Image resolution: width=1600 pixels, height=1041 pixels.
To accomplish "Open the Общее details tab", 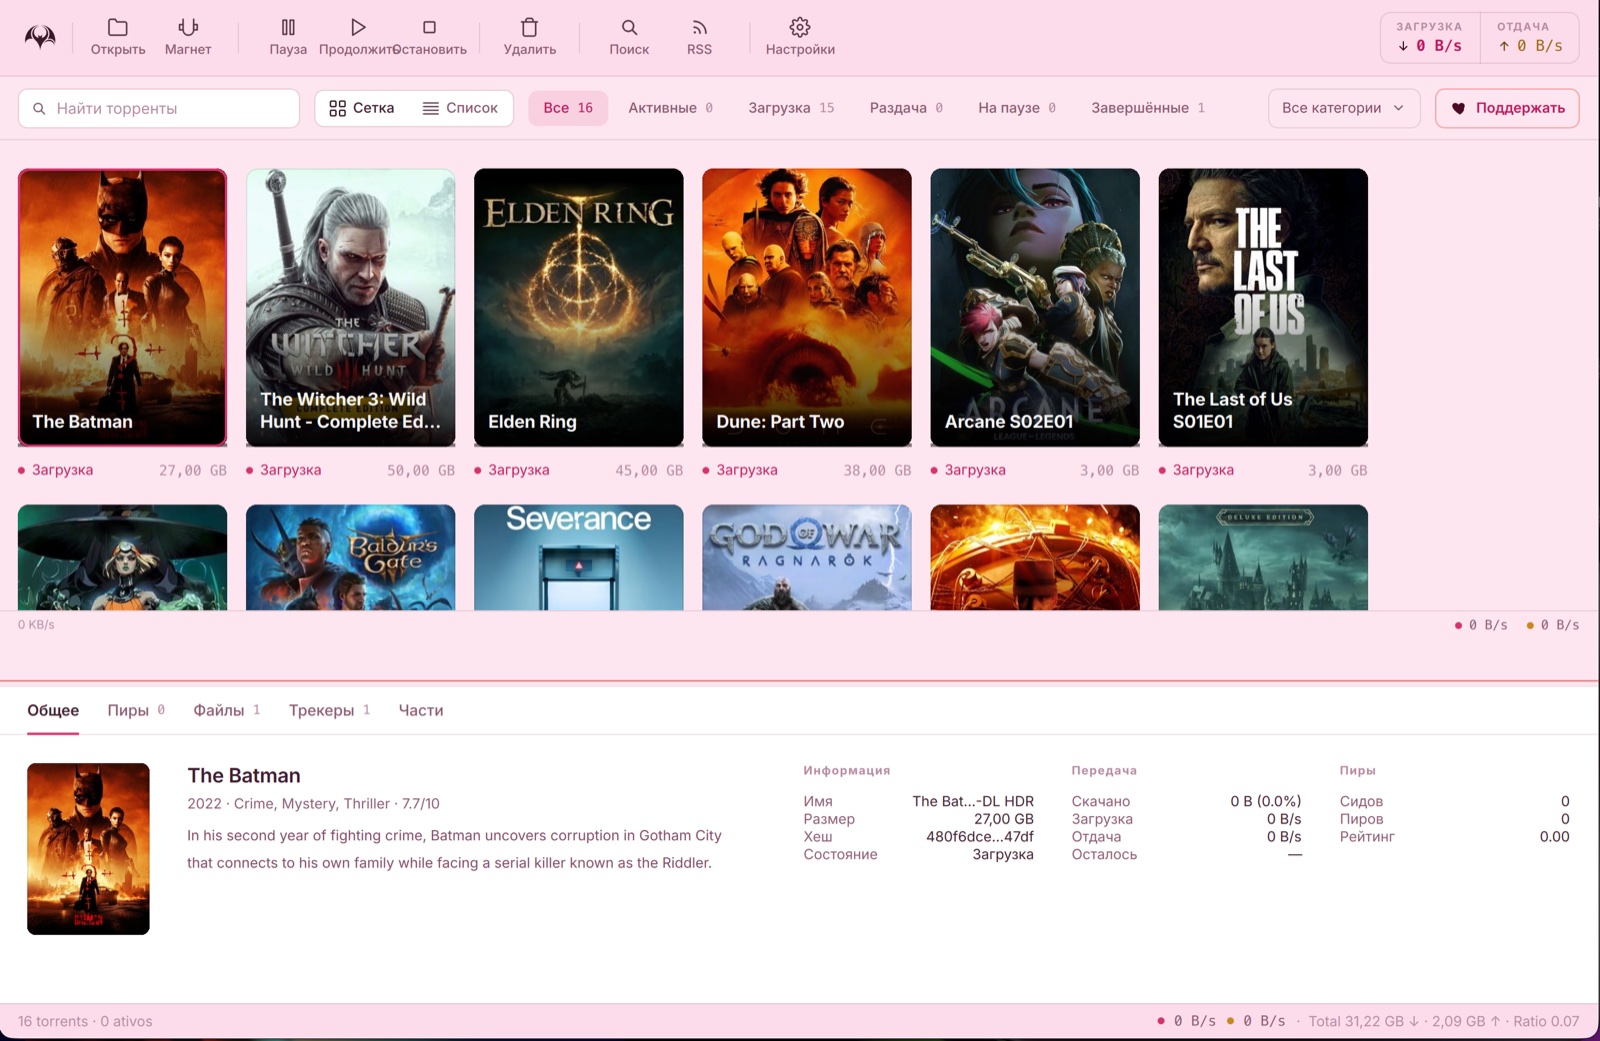I will click(53, 710).
